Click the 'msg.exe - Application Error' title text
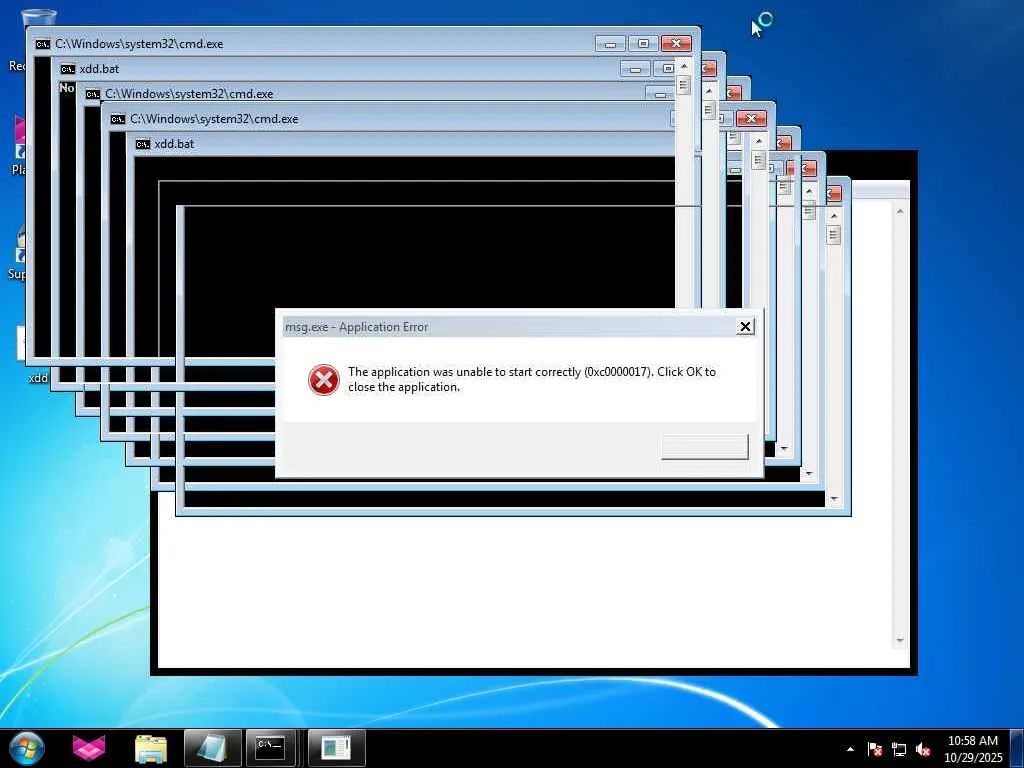 [357, 327]
